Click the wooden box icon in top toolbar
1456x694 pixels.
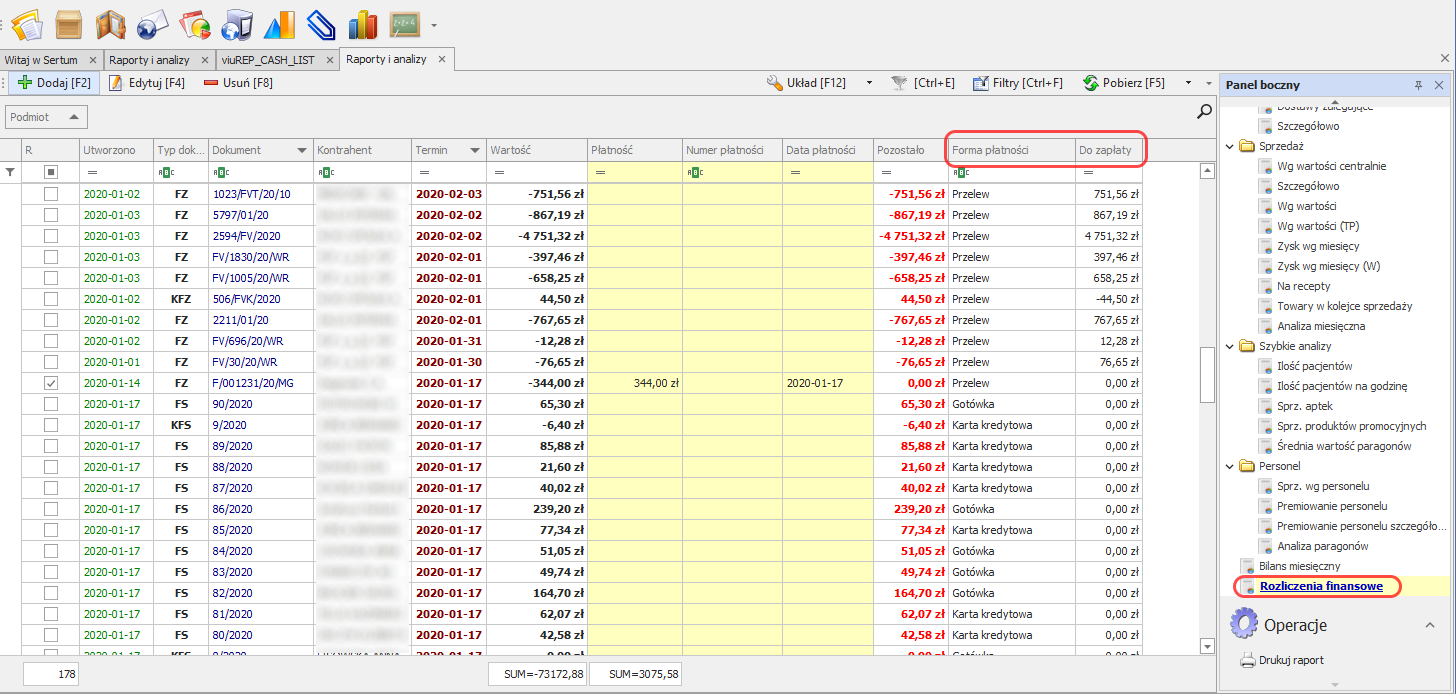[x=69, y=23]
